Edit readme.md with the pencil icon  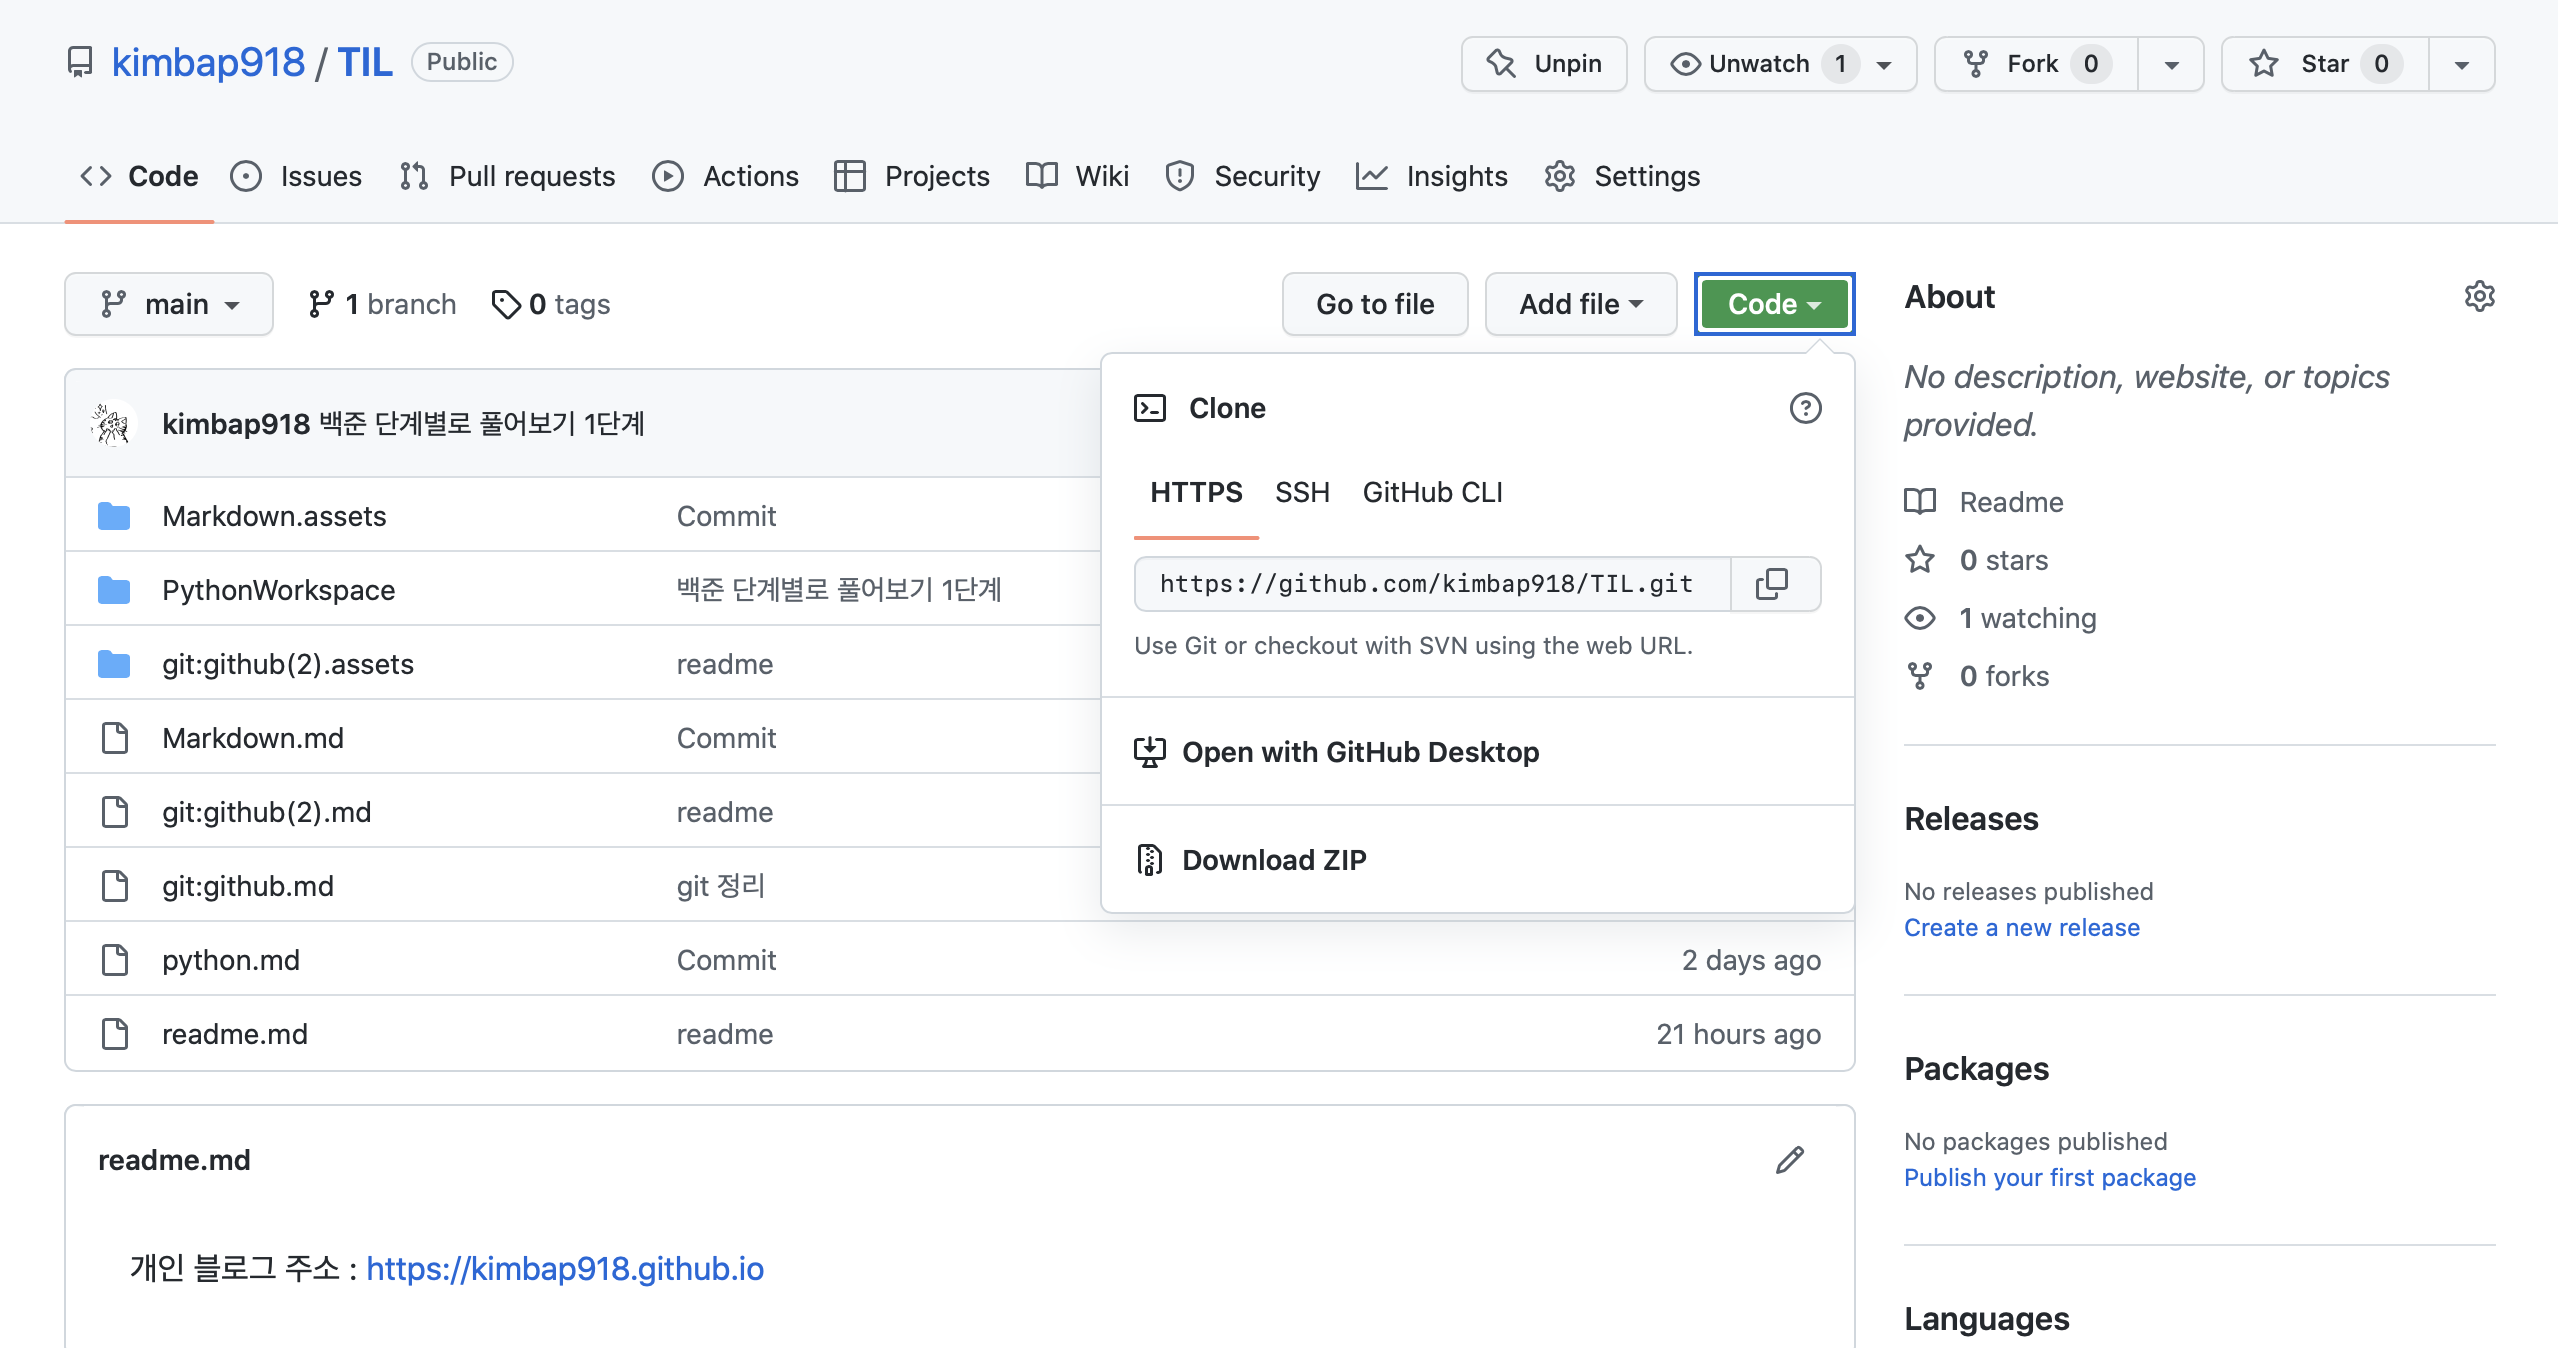(1790, 1160)
